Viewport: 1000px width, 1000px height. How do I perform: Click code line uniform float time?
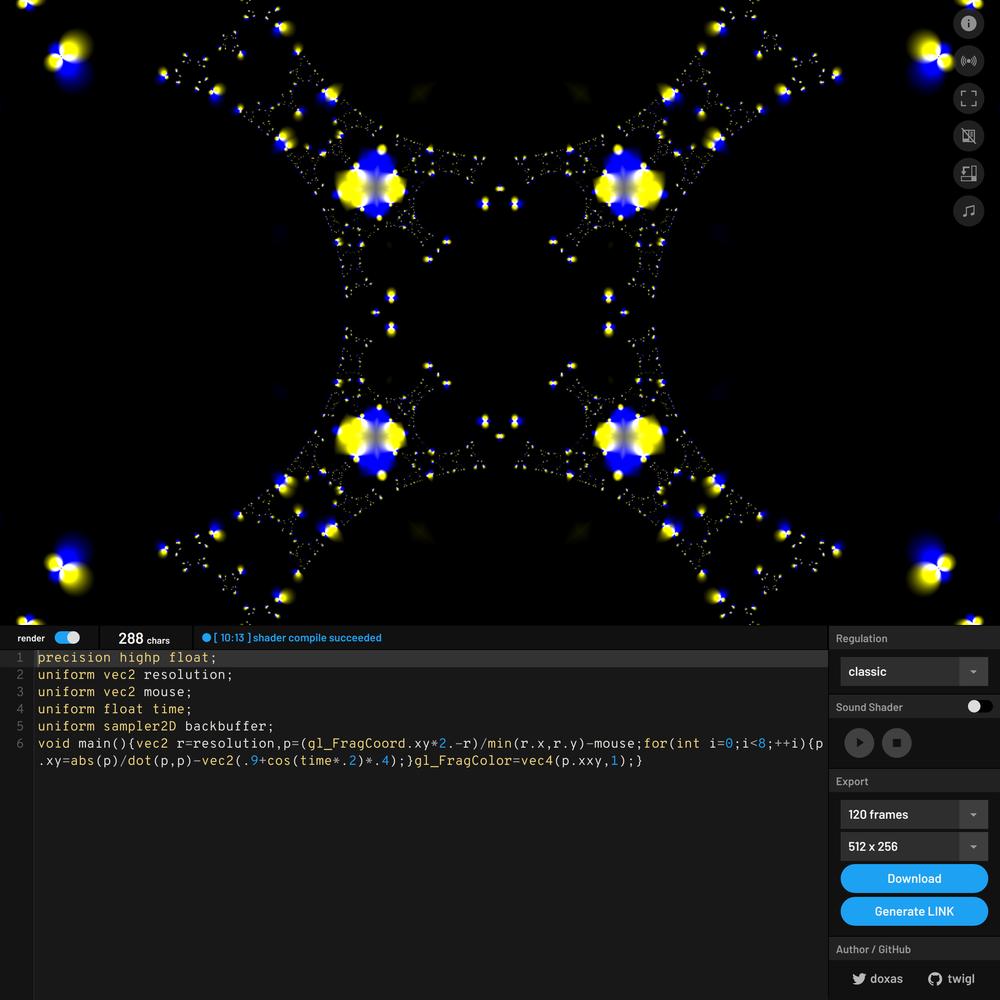click(x=114, y=709)
